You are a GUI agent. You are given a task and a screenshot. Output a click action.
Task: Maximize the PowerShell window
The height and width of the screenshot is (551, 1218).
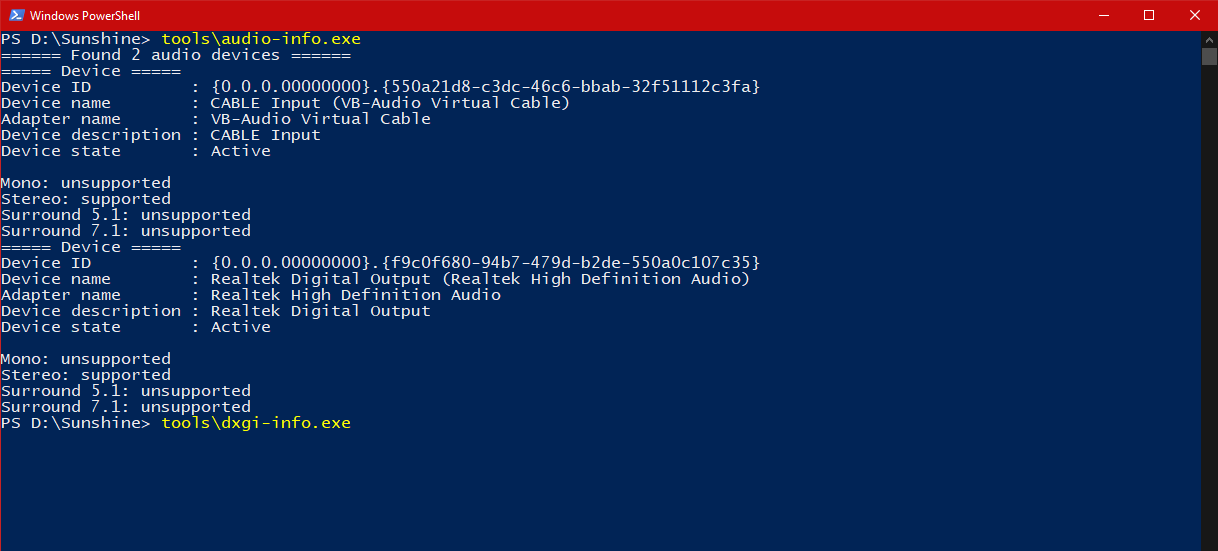pos(1149,15)
